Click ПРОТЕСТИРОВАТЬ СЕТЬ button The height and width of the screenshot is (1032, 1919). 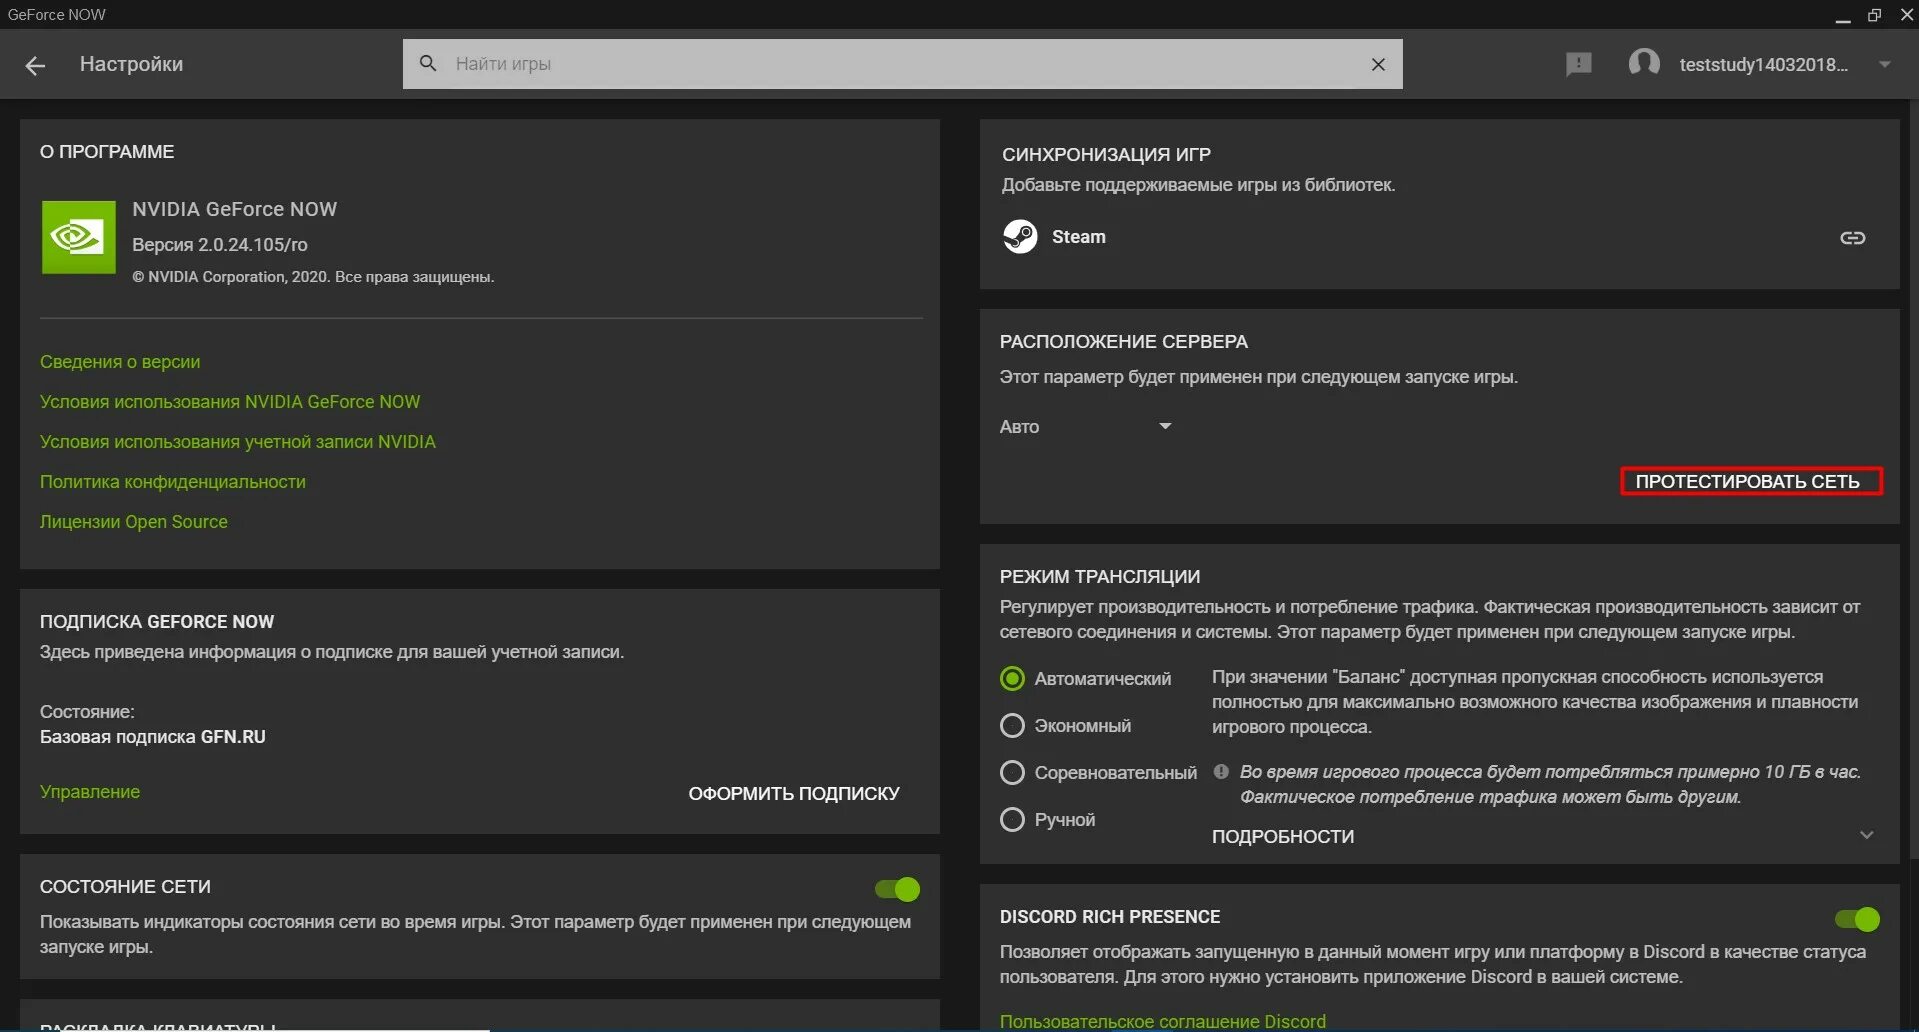(x=1751, y=481)
